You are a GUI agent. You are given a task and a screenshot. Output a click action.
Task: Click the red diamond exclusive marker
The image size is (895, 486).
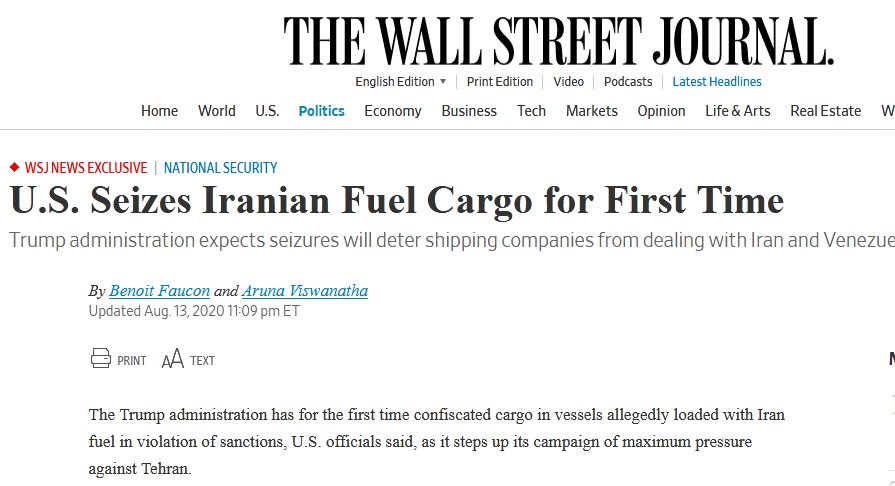point(15,167)
